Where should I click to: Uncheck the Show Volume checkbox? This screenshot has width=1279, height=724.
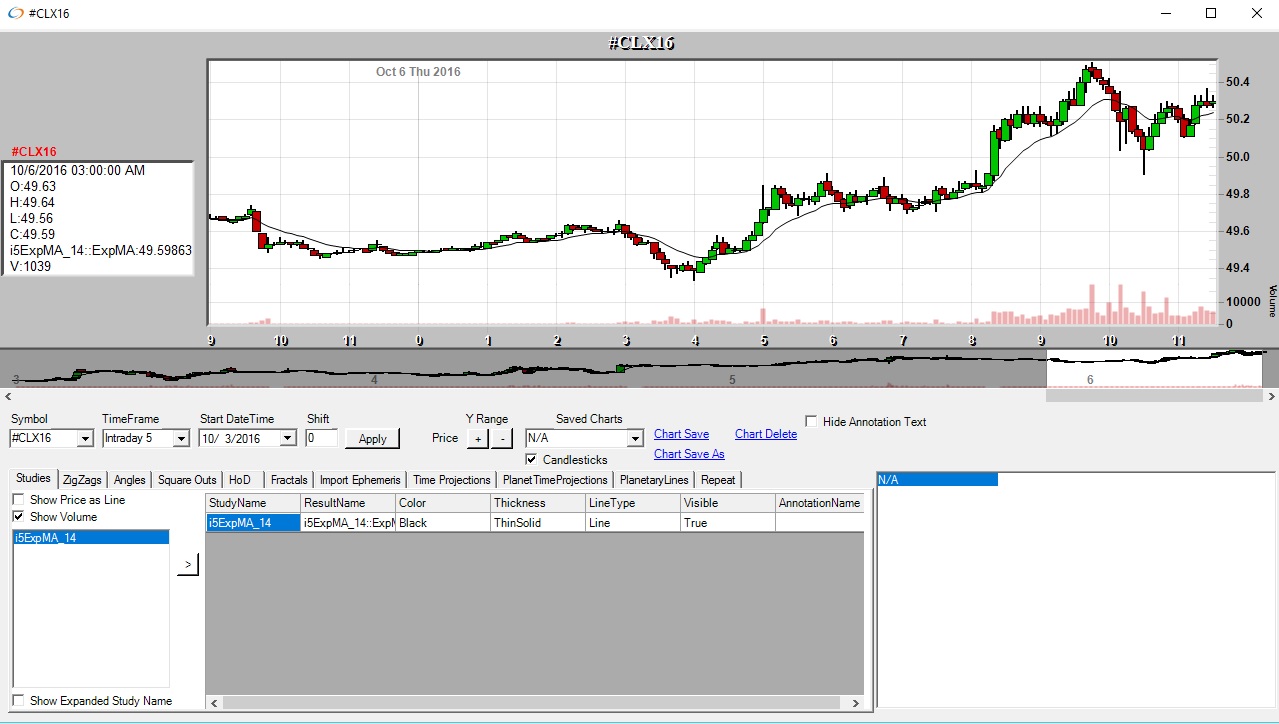coord(19,517)
